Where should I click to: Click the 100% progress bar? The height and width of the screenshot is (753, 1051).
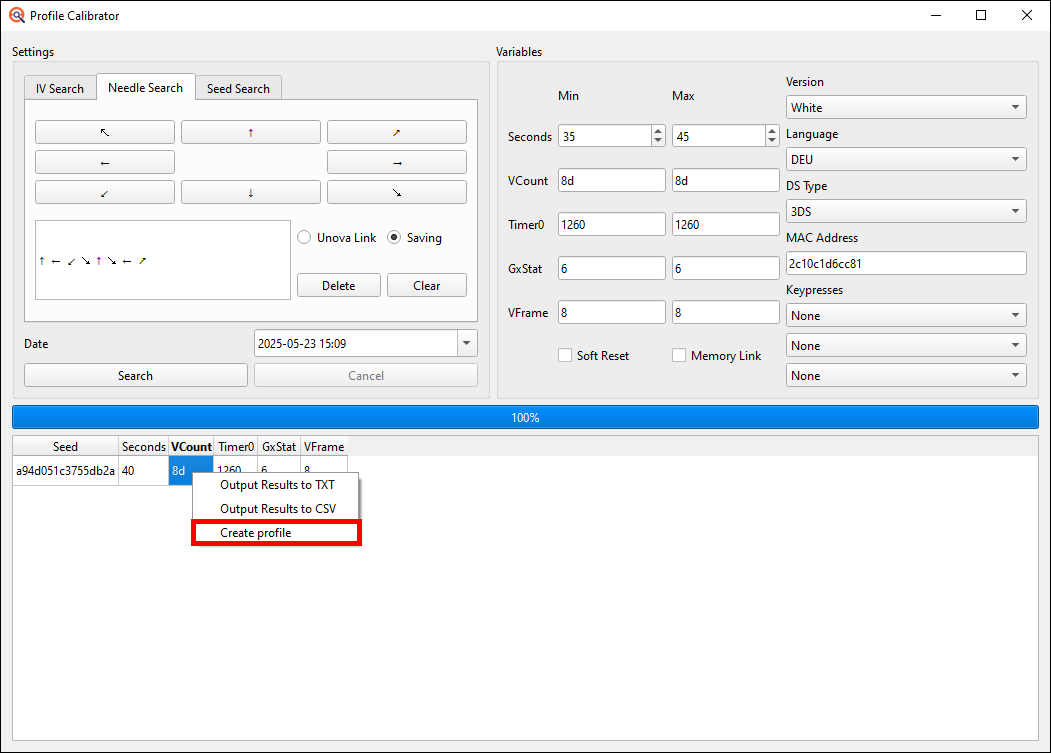pos(526,417)
